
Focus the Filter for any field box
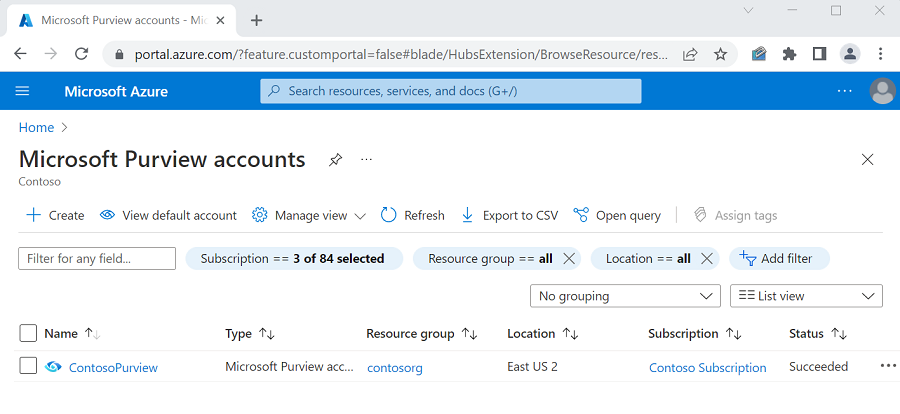[x=97, y=258]
